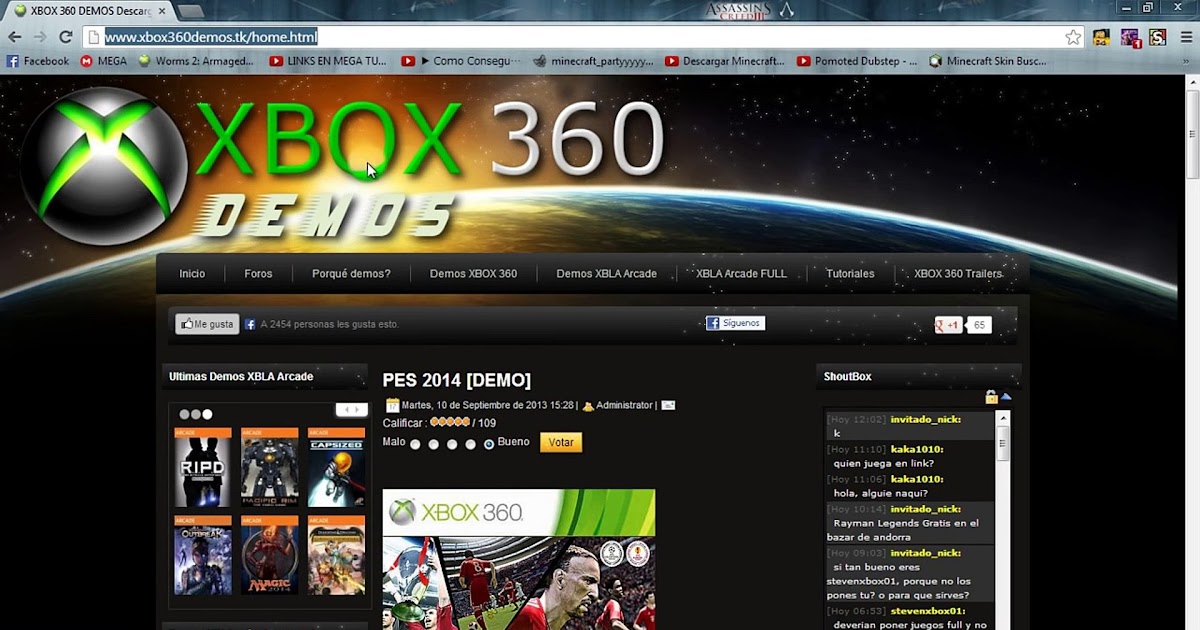Viewport: 1200px width, 630px height.
Task: Click the Administrator author link
Action: point(624,406)
